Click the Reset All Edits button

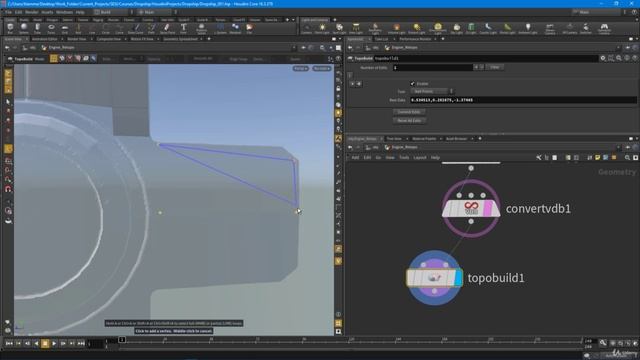click(x=409, y=121)
